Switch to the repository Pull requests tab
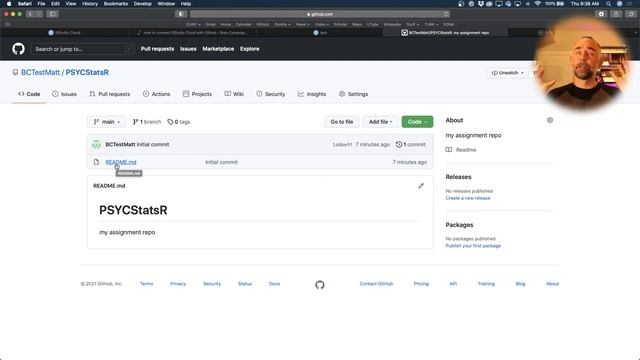This screenshot has height=360, width=640. 110,94
